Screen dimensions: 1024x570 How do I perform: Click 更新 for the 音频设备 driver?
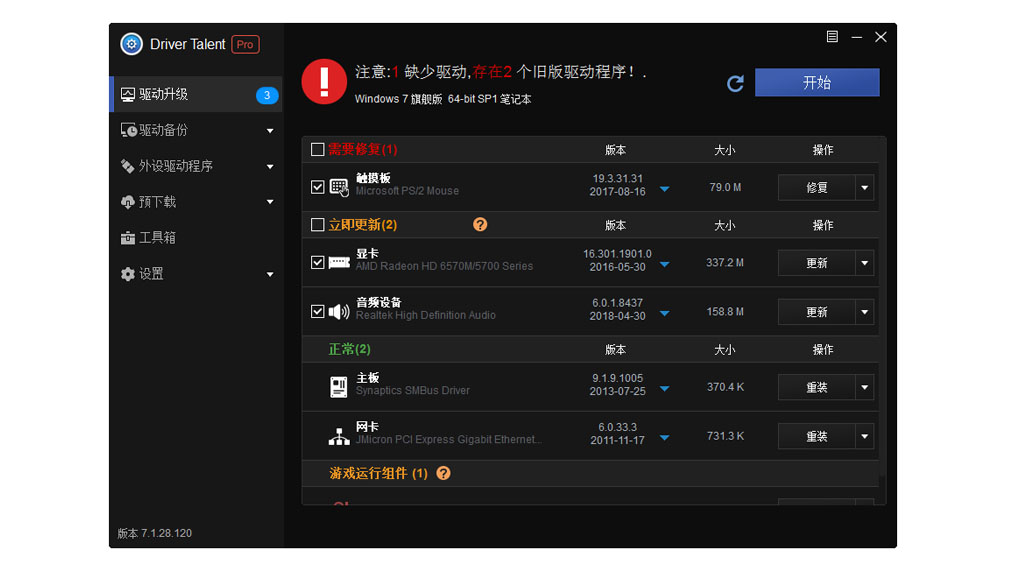816,312
